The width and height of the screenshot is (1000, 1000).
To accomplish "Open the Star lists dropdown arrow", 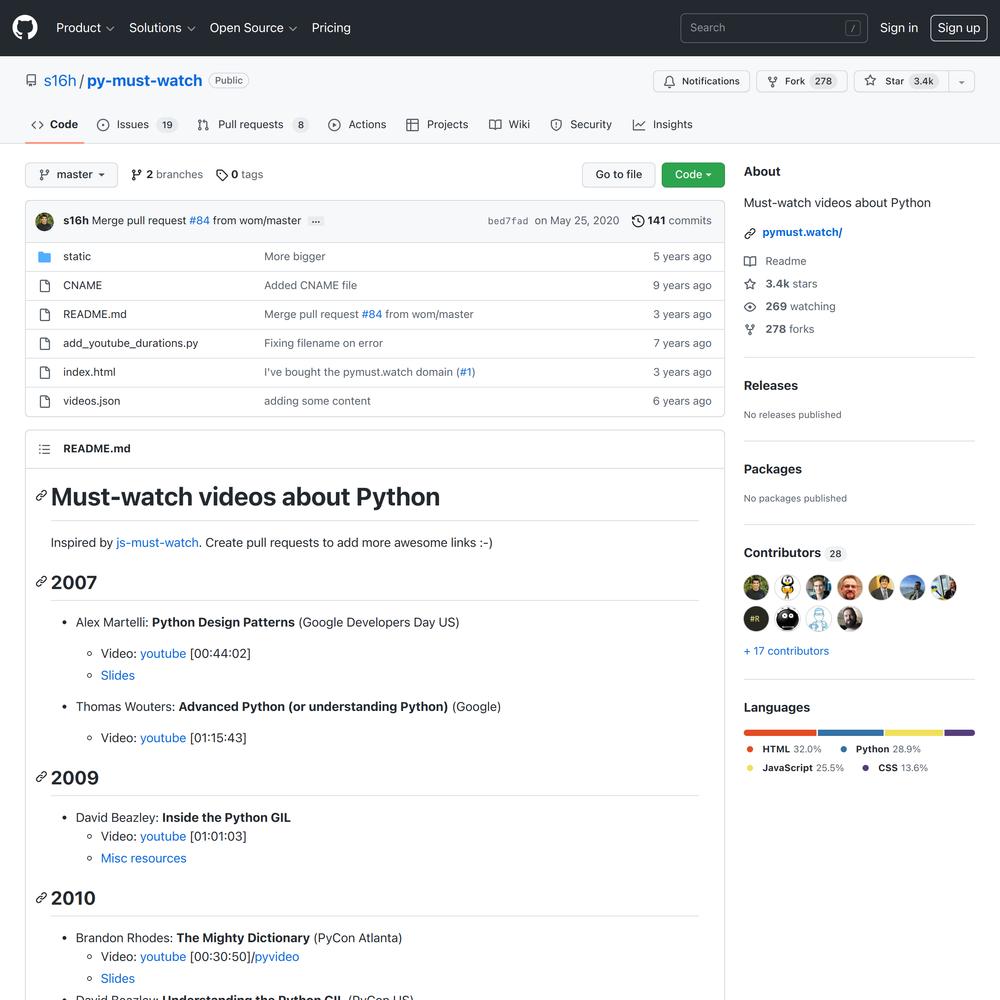I will coord(961,82).
